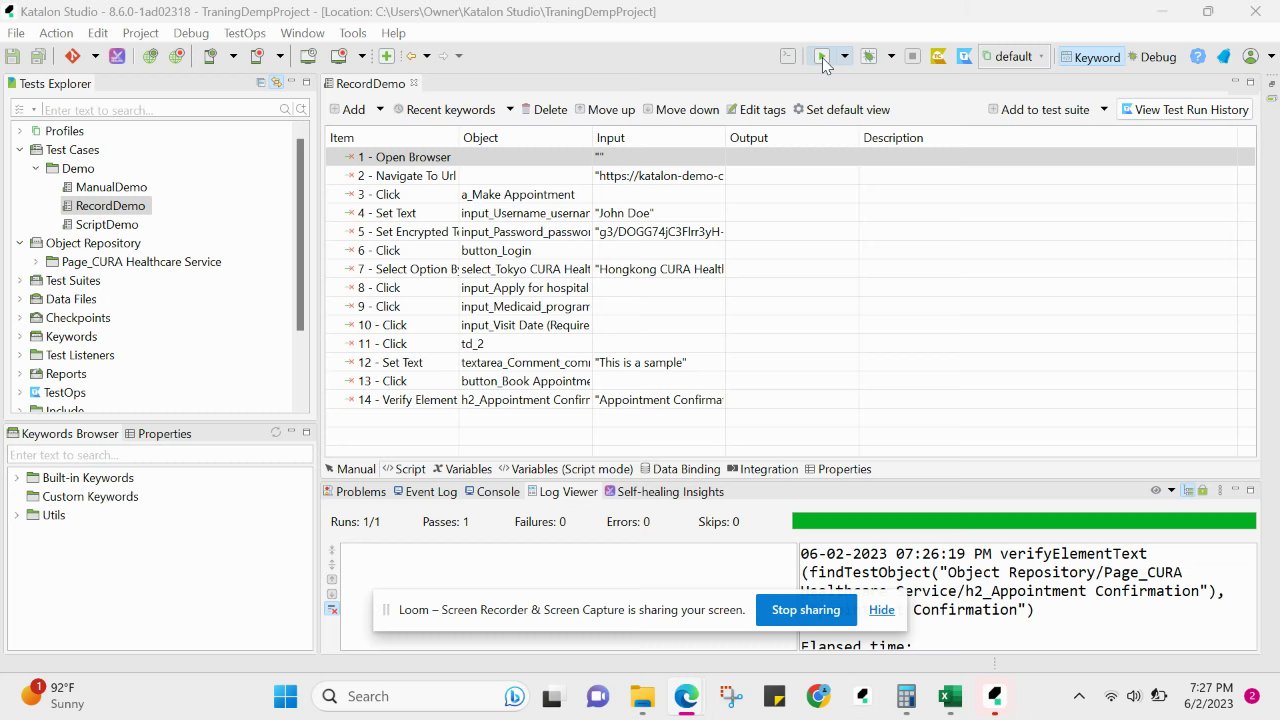Click the Spy Windows icon
1280x720 pixels.
tap(308, 57)
